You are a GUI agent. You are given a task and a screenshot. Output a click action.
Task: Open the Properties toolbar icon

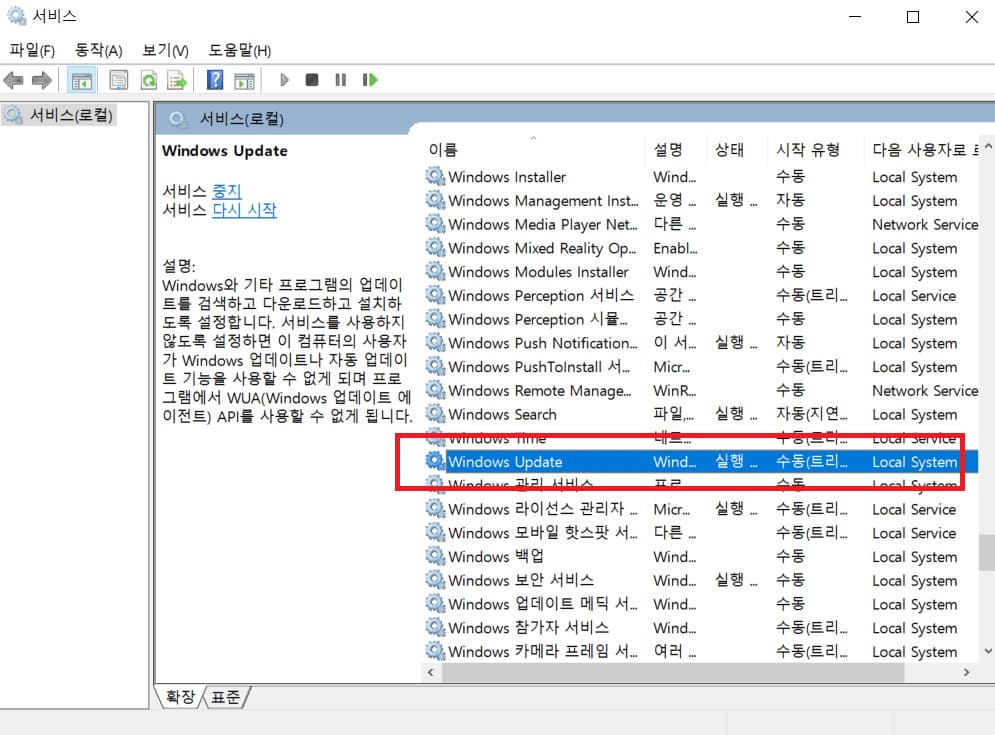119,80
